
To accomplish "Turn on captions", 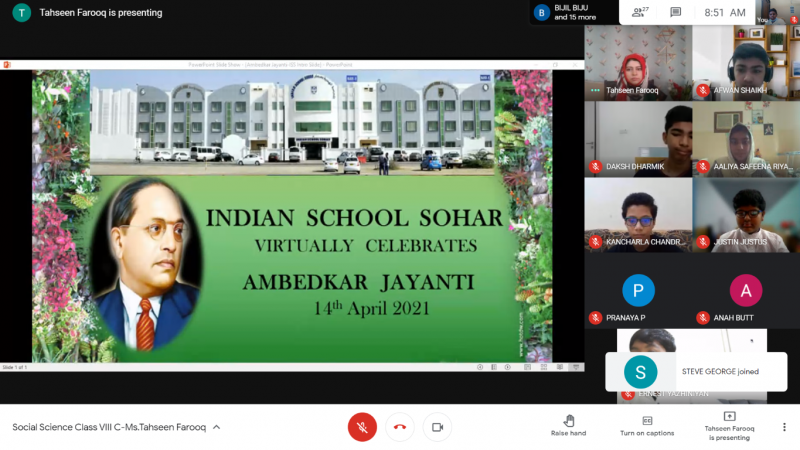I will [647, 426].
